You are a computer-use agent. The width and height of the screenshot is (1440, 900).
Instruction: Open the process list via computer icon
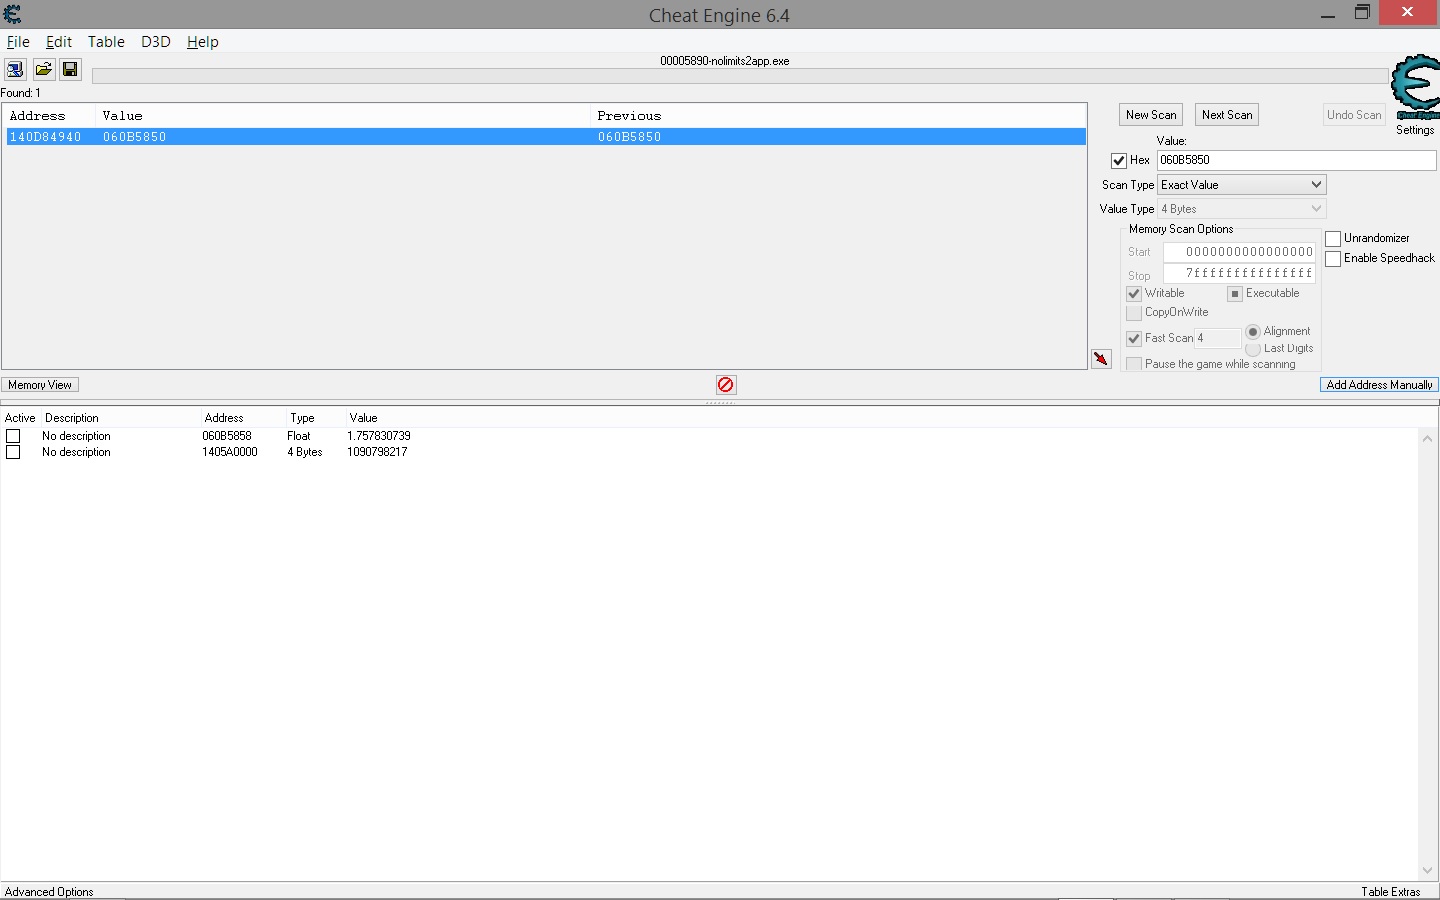(x=15, y=69)
